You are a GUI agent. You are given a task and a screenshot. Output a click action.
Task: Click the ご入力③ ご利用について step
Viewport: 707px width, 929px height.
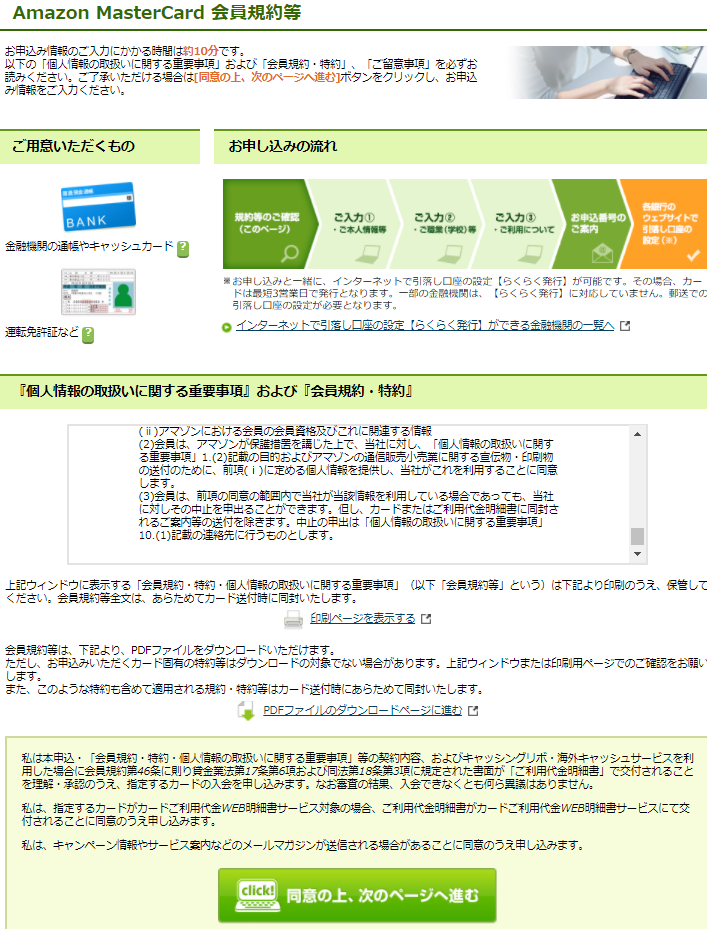(x=520, y=224)
